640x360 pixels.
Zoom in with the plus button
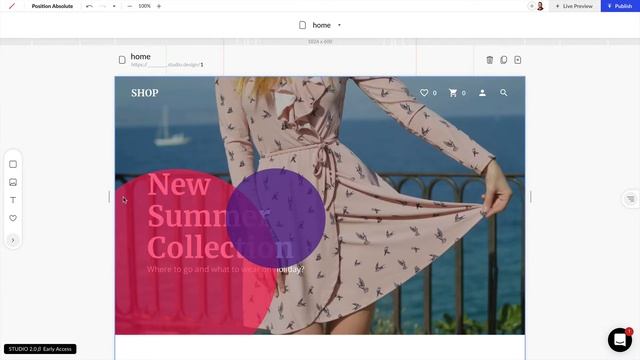coord(159,6)
